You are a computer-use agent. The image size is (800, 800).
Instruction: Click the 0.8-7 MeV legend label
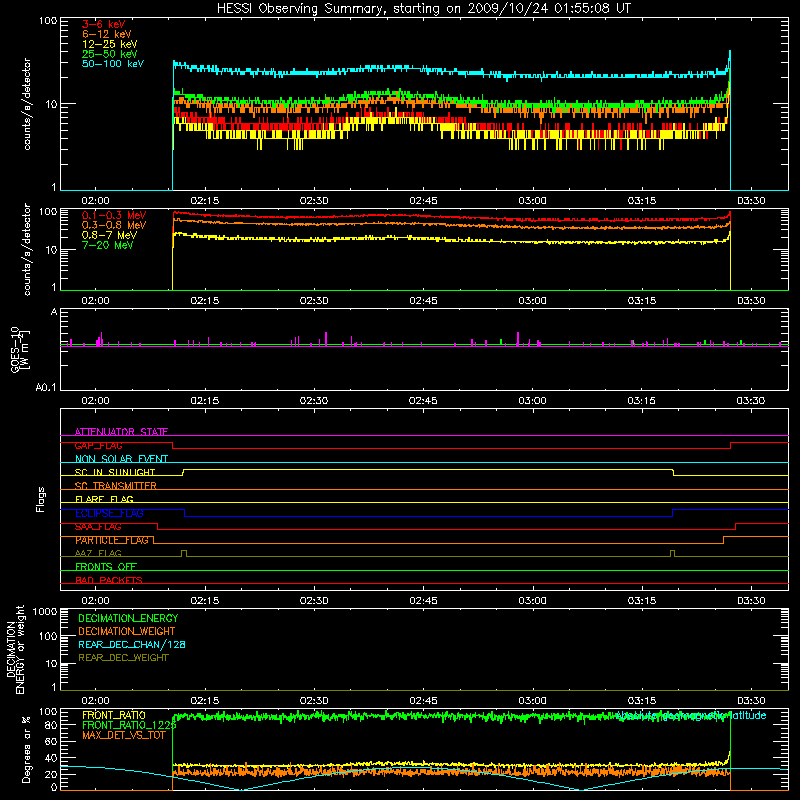(109, 235)
